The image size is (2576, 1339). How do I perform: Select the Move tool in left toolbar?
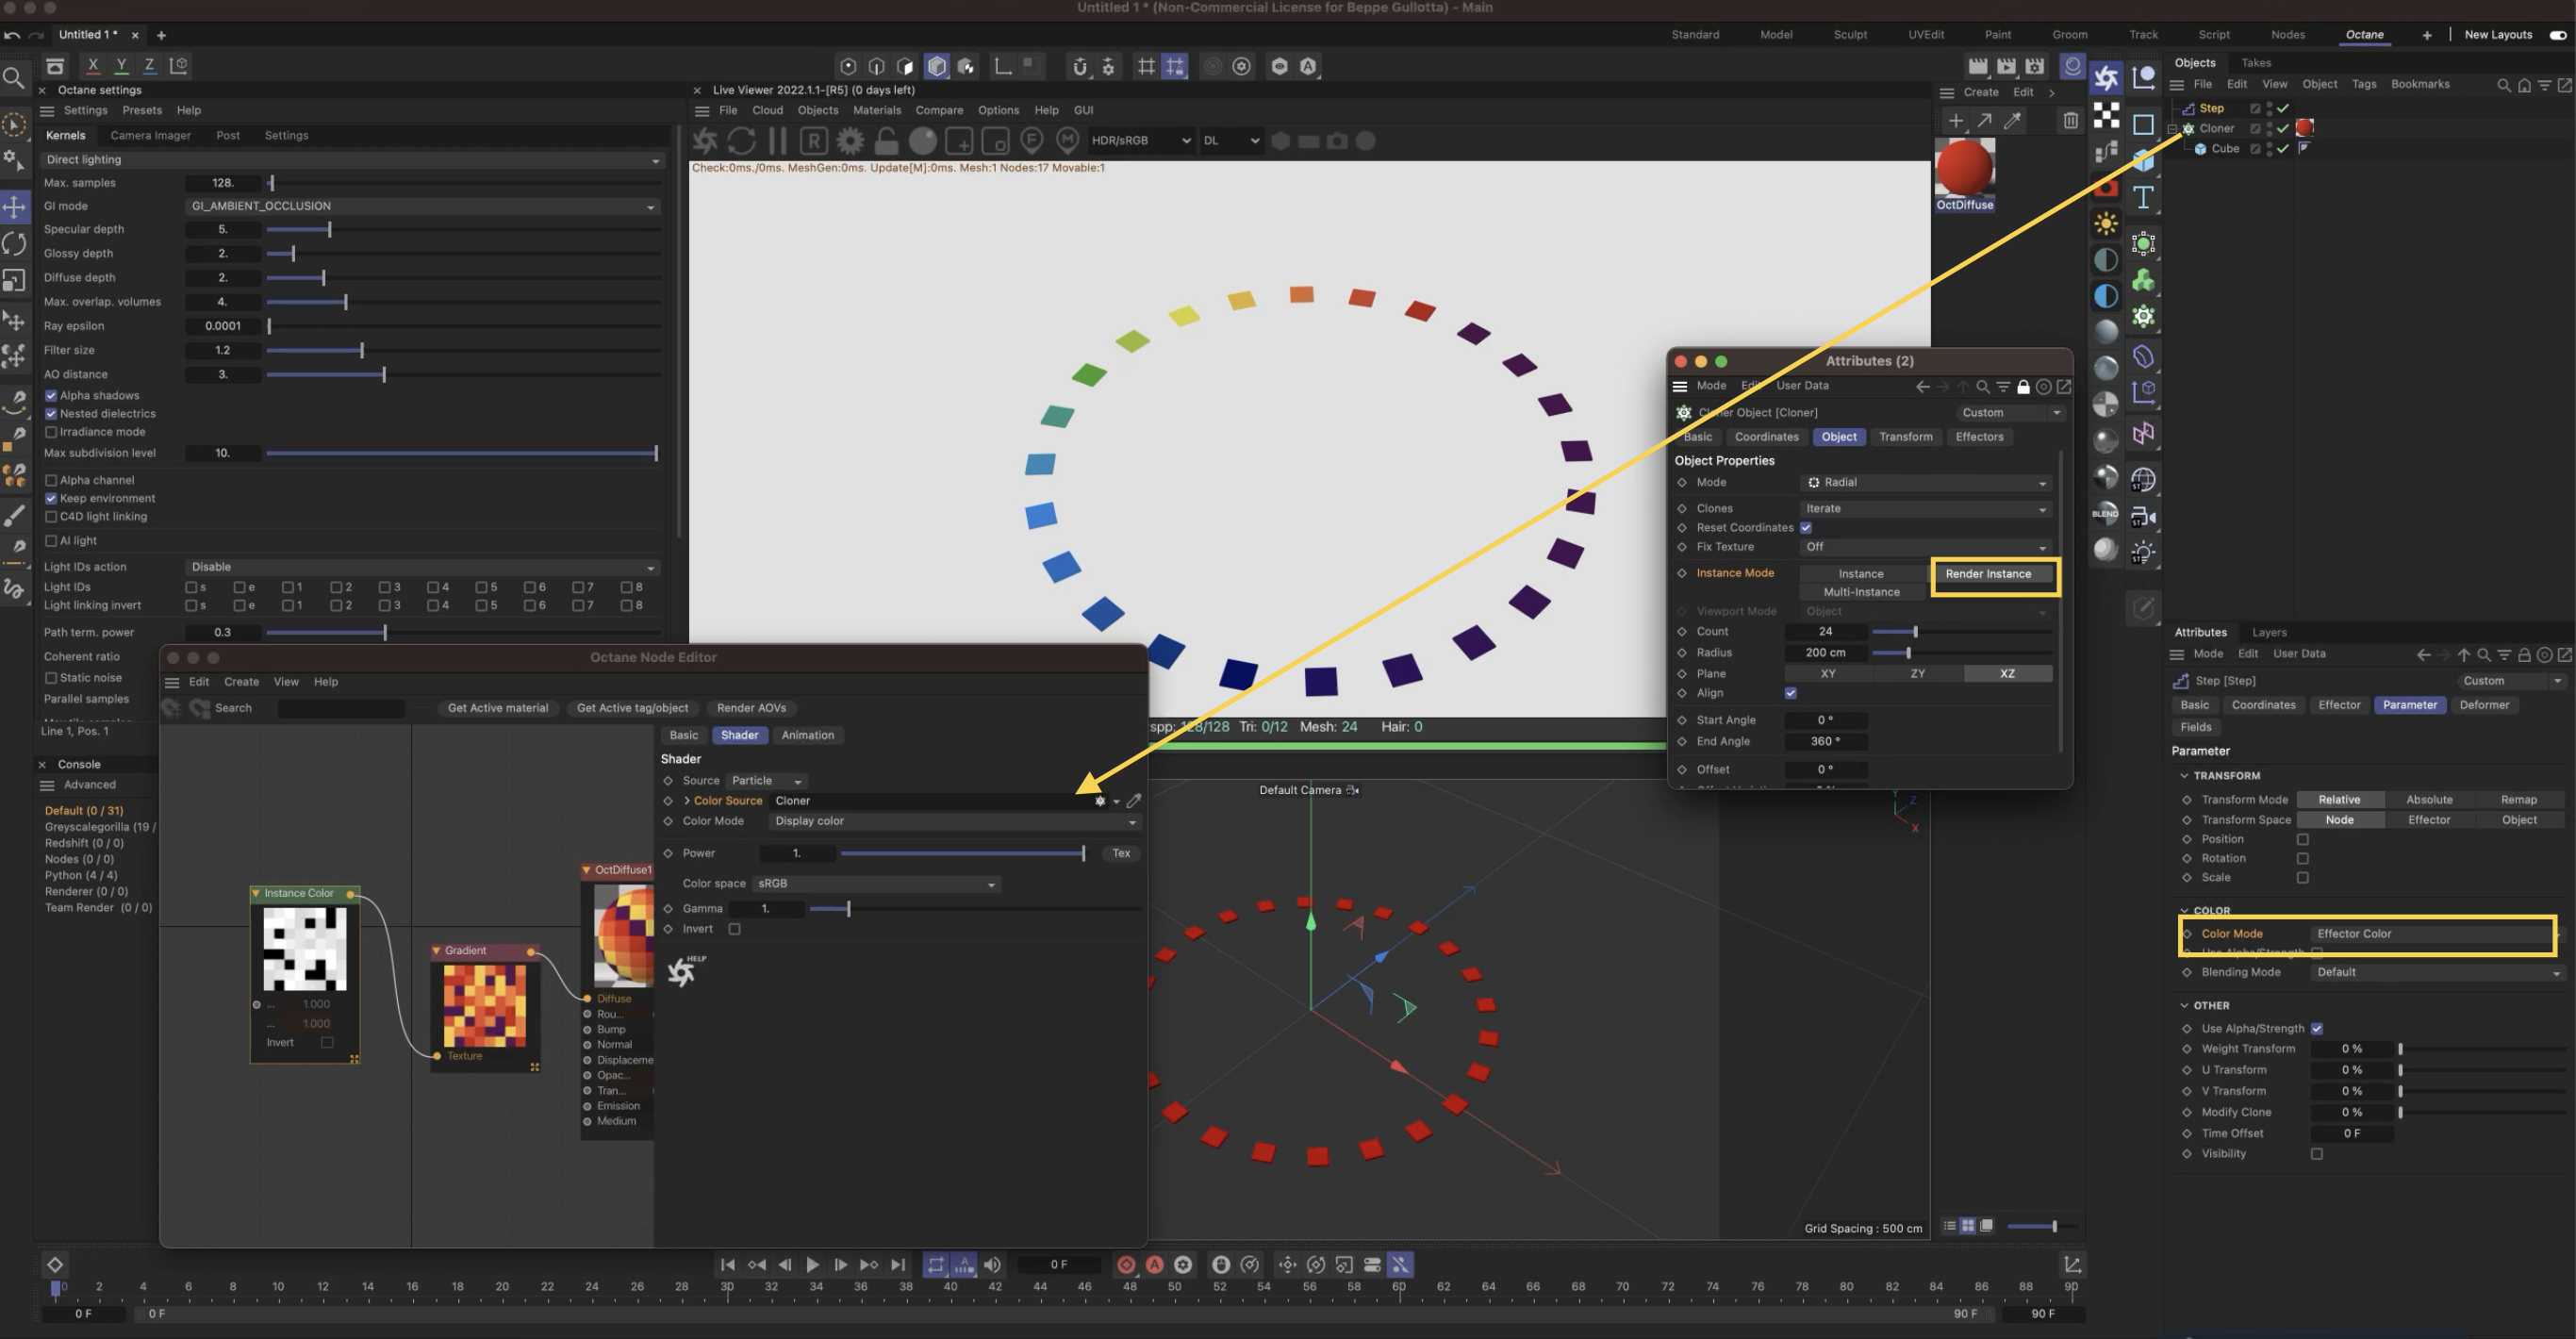pos(14,207)
